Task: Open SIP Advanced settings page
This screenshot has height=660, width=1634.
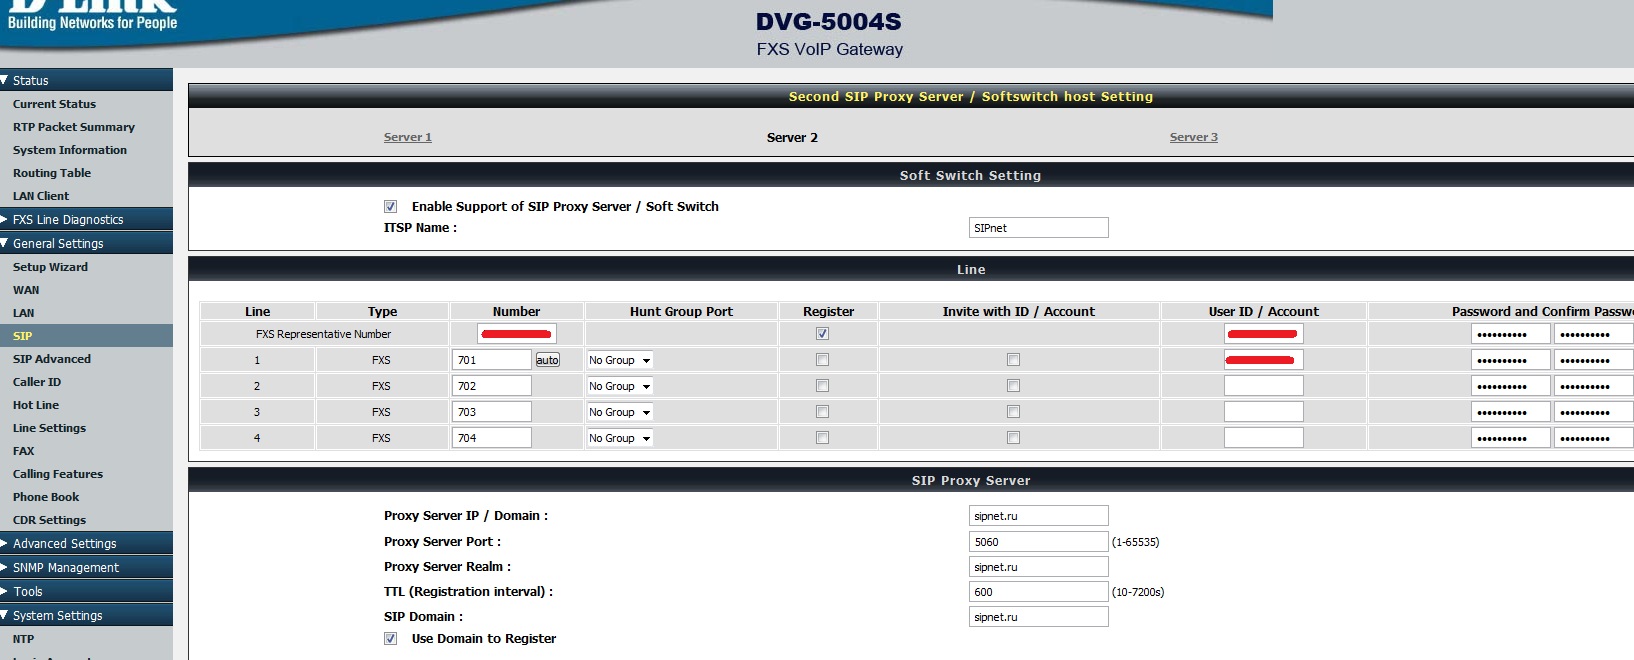Action: pyautogui.click(x=51, y=359)
